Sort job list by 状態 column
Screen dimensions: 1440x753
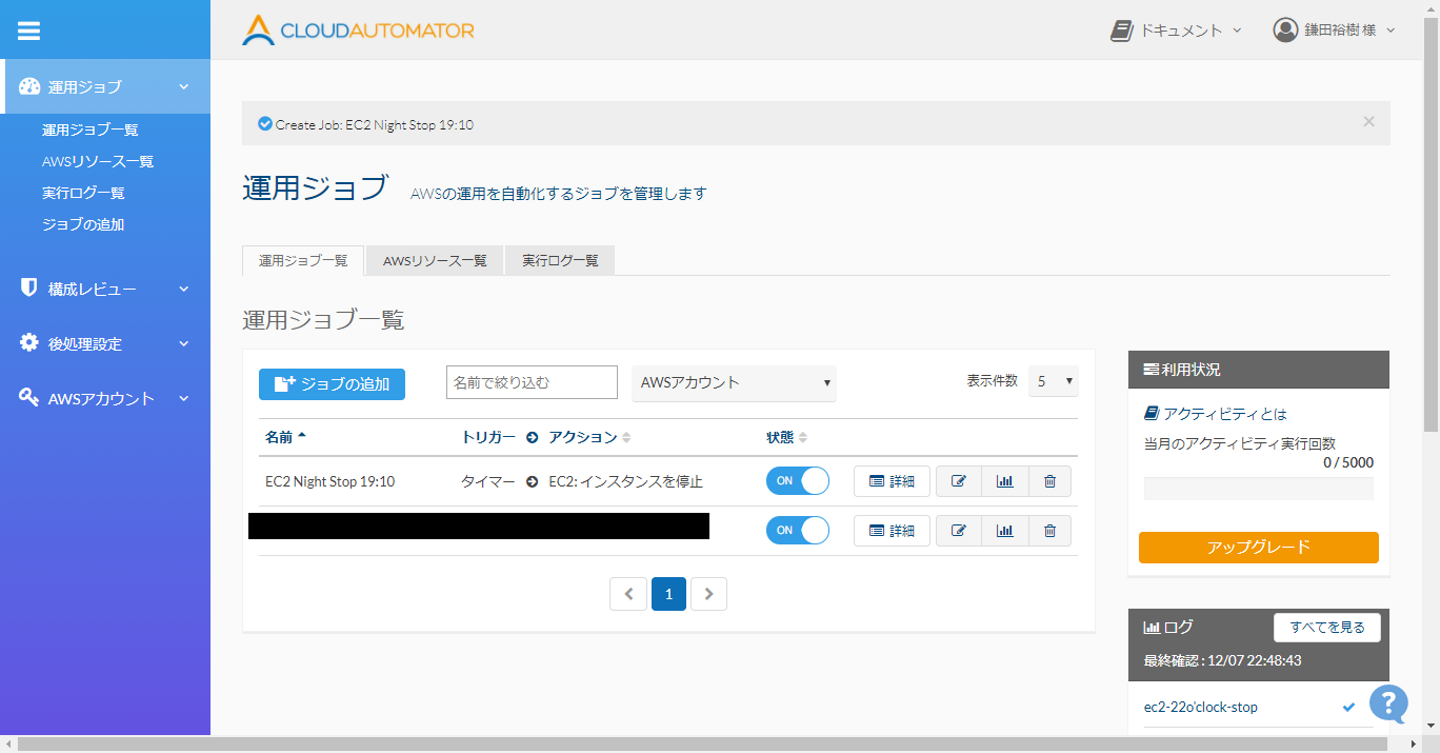coord(787,437)
